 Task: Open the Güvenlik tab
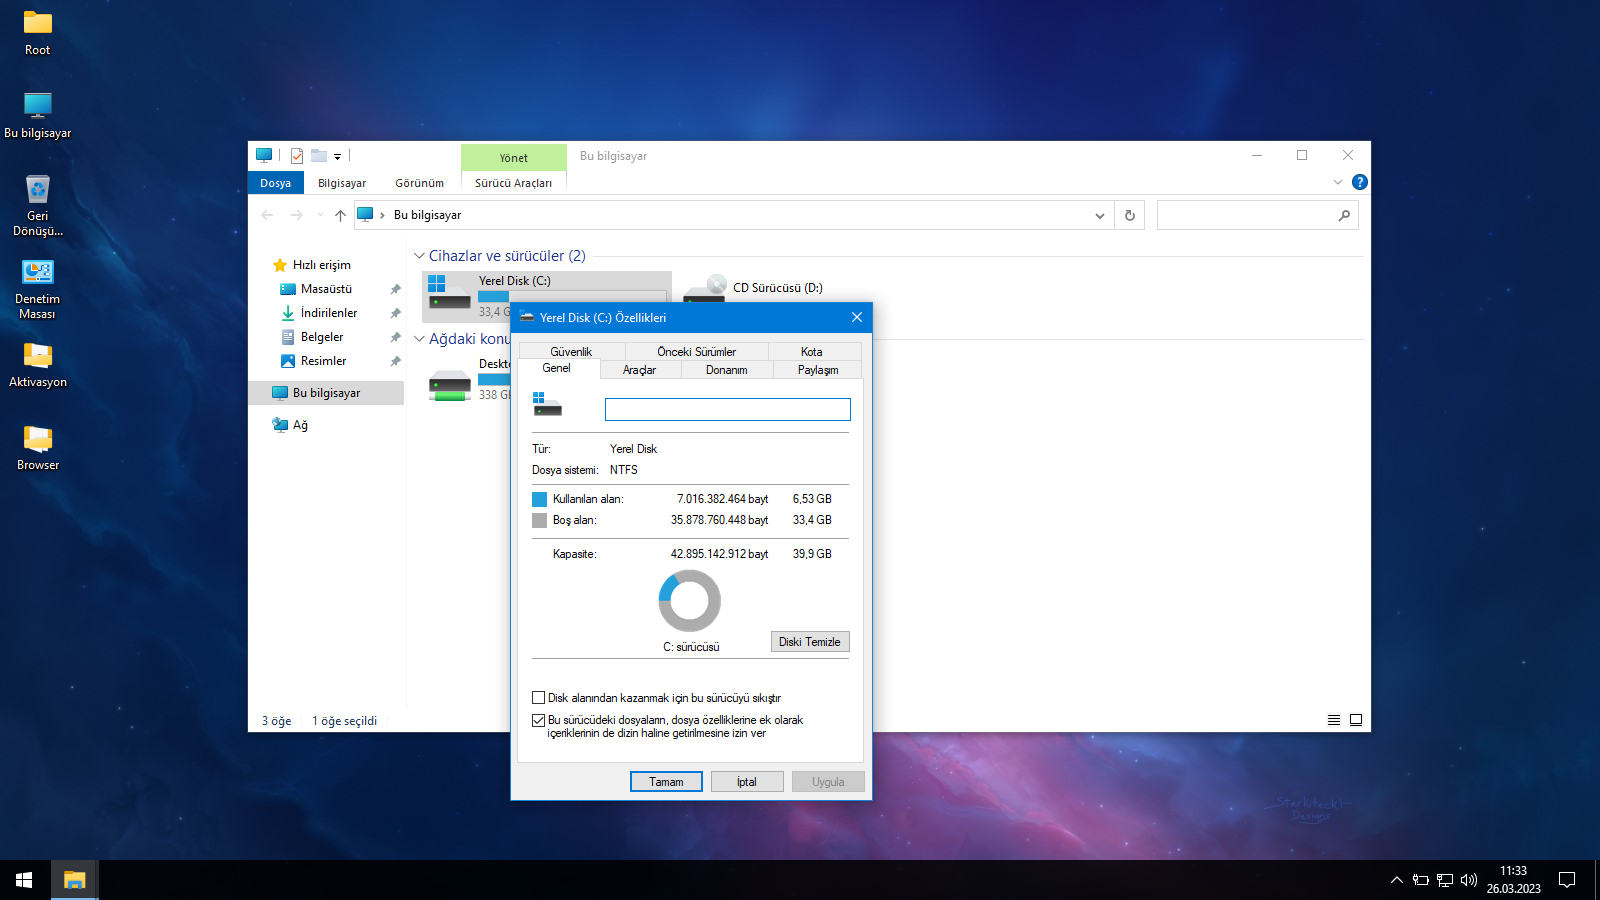[x=571, y=352]
